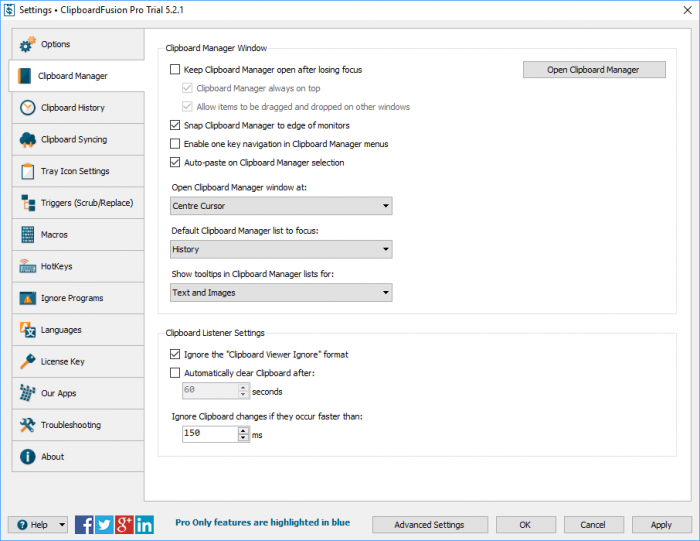
Task: Toggle Allow items to be dragged and dropped
Action: point(188,107)
